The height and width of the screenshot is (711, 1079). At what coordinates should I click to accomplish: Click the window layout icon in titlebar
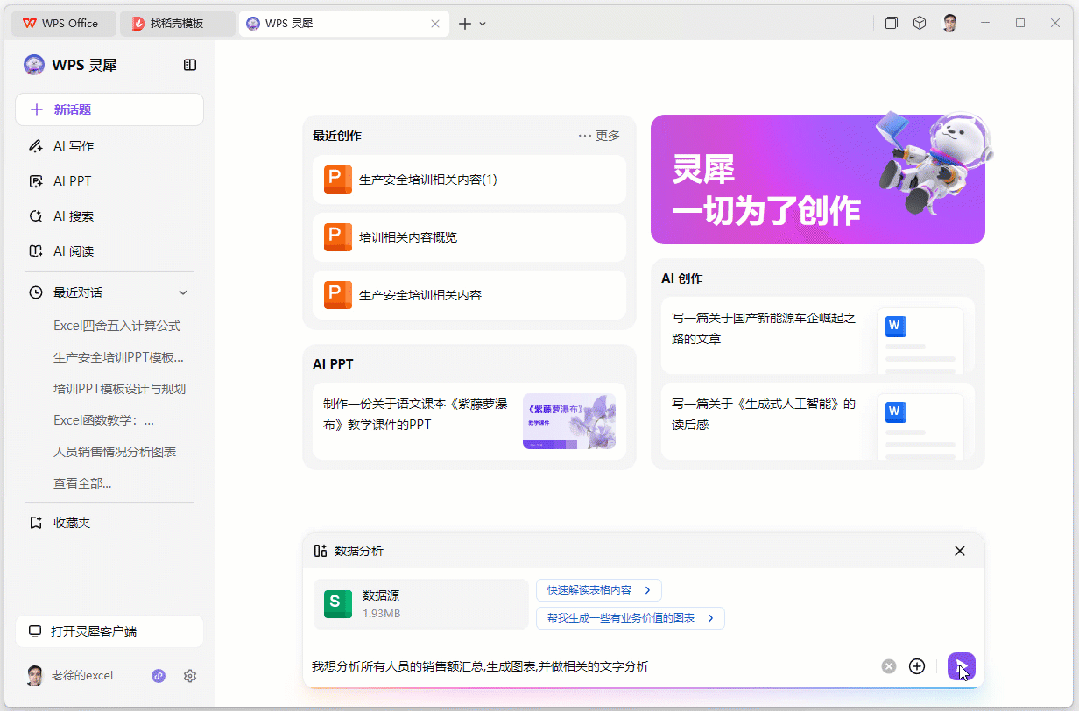[x=891, y=23]
